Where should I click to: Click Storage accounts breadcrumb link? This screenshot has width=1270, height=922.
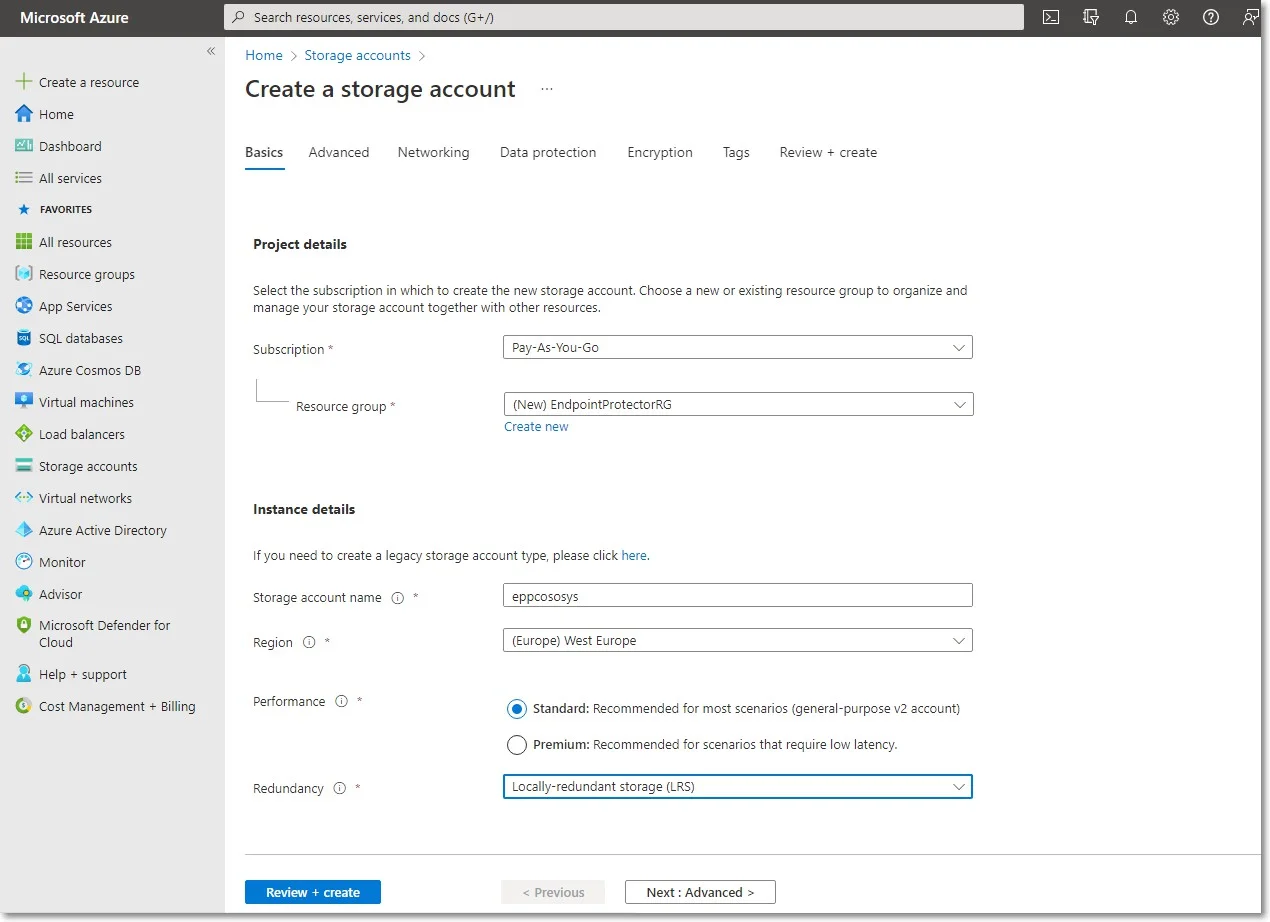coord(357,56)
